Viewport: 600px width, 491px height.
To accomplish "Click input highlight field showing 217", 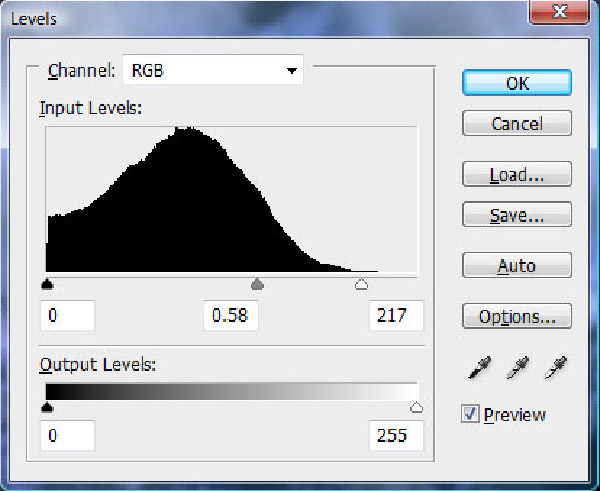I will [396, 316].
